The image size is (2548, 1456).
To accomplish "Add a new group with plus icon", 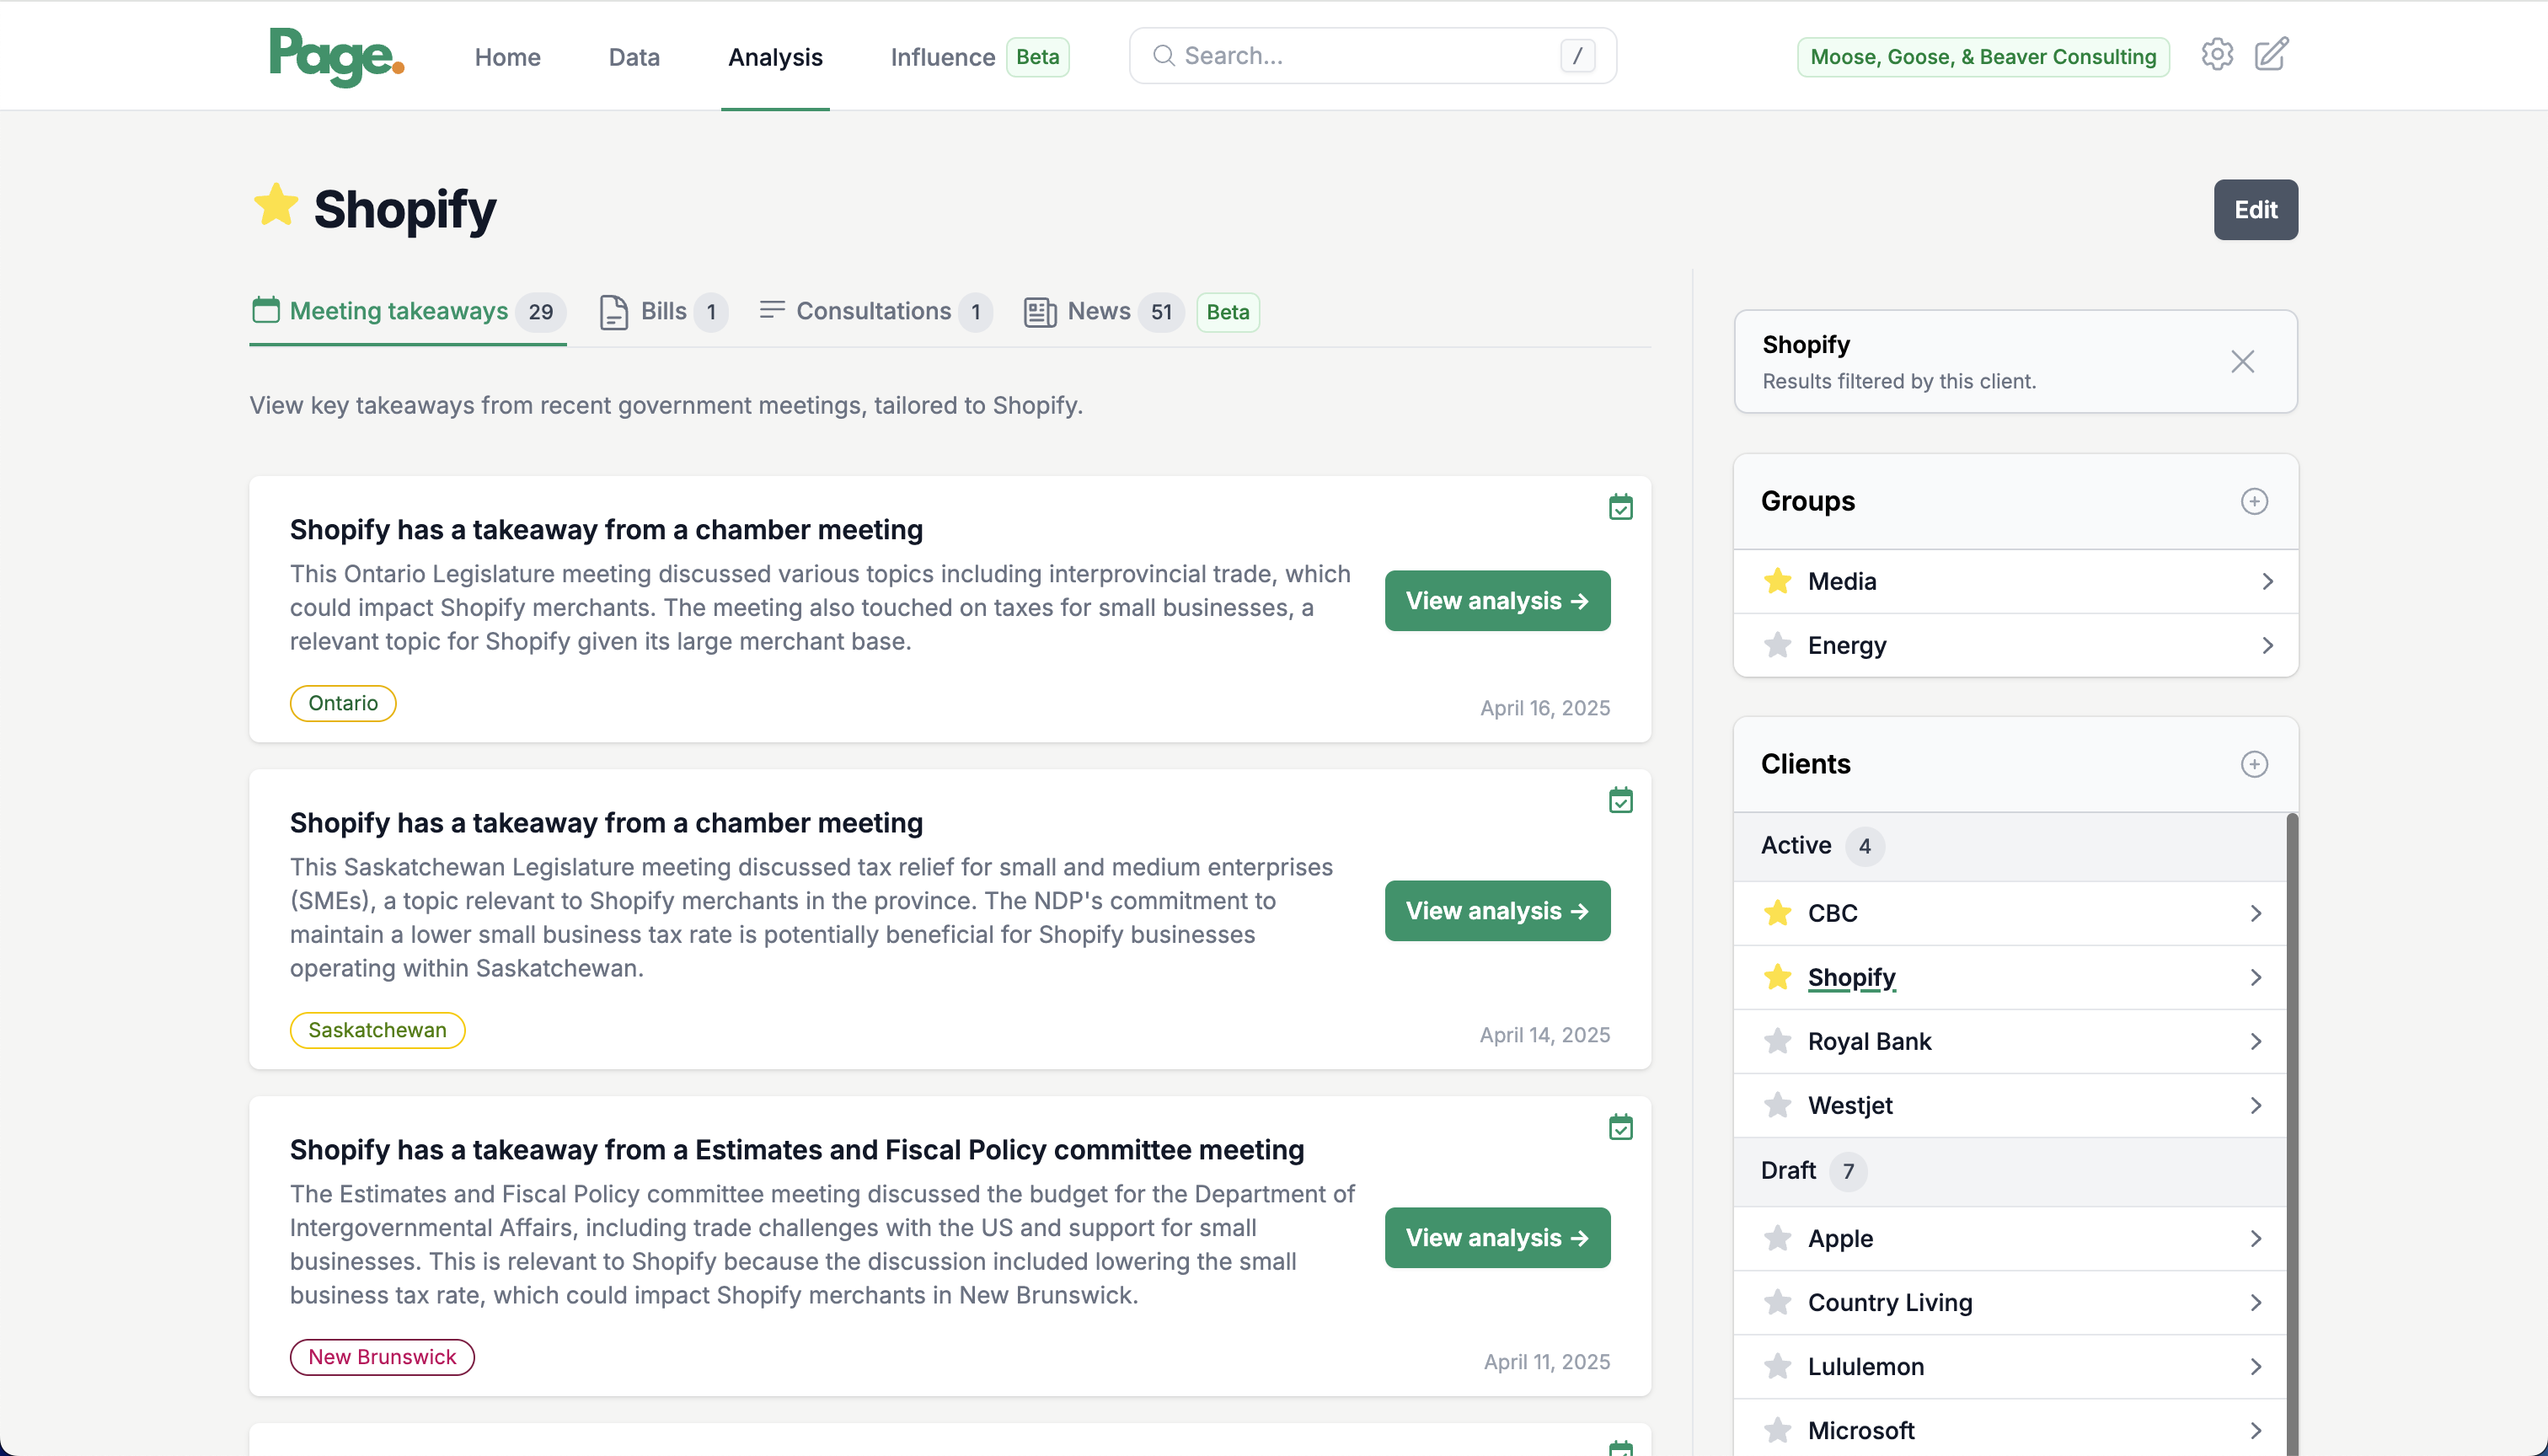I will coord(2254,501).
